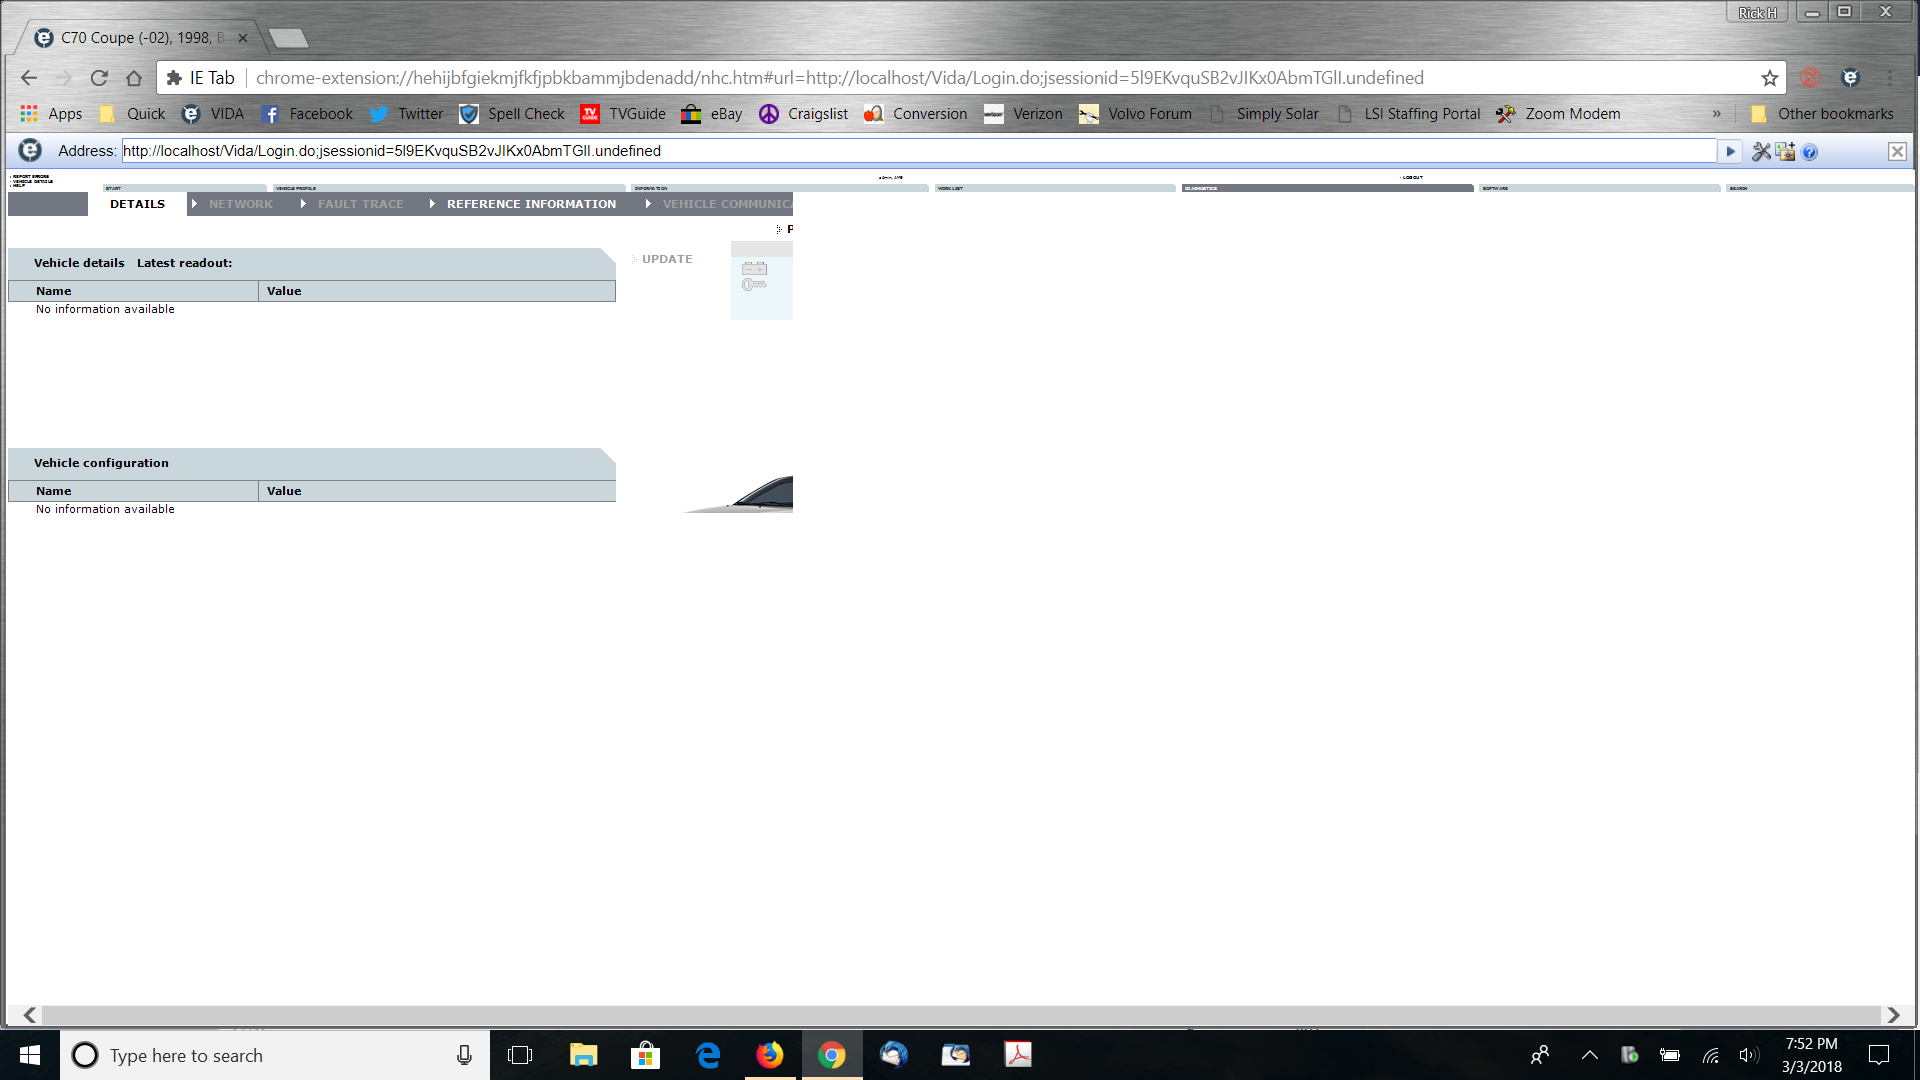Screen dimensions: 1920x1080
Task: Click the battery key icon beside UPDATE
Action: tap(755, 277)
